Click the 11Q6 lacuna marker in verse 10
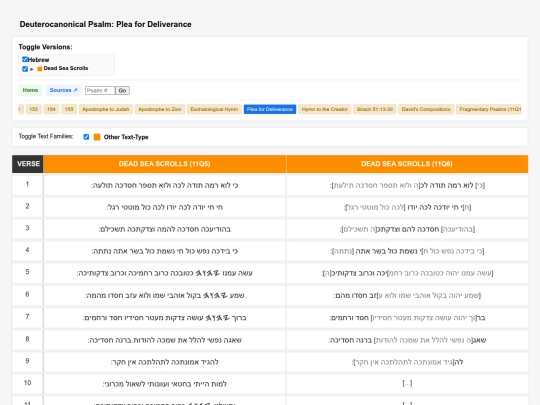This screenshot has width=540, height=405. pyautogui.click(x=407, y=383)
